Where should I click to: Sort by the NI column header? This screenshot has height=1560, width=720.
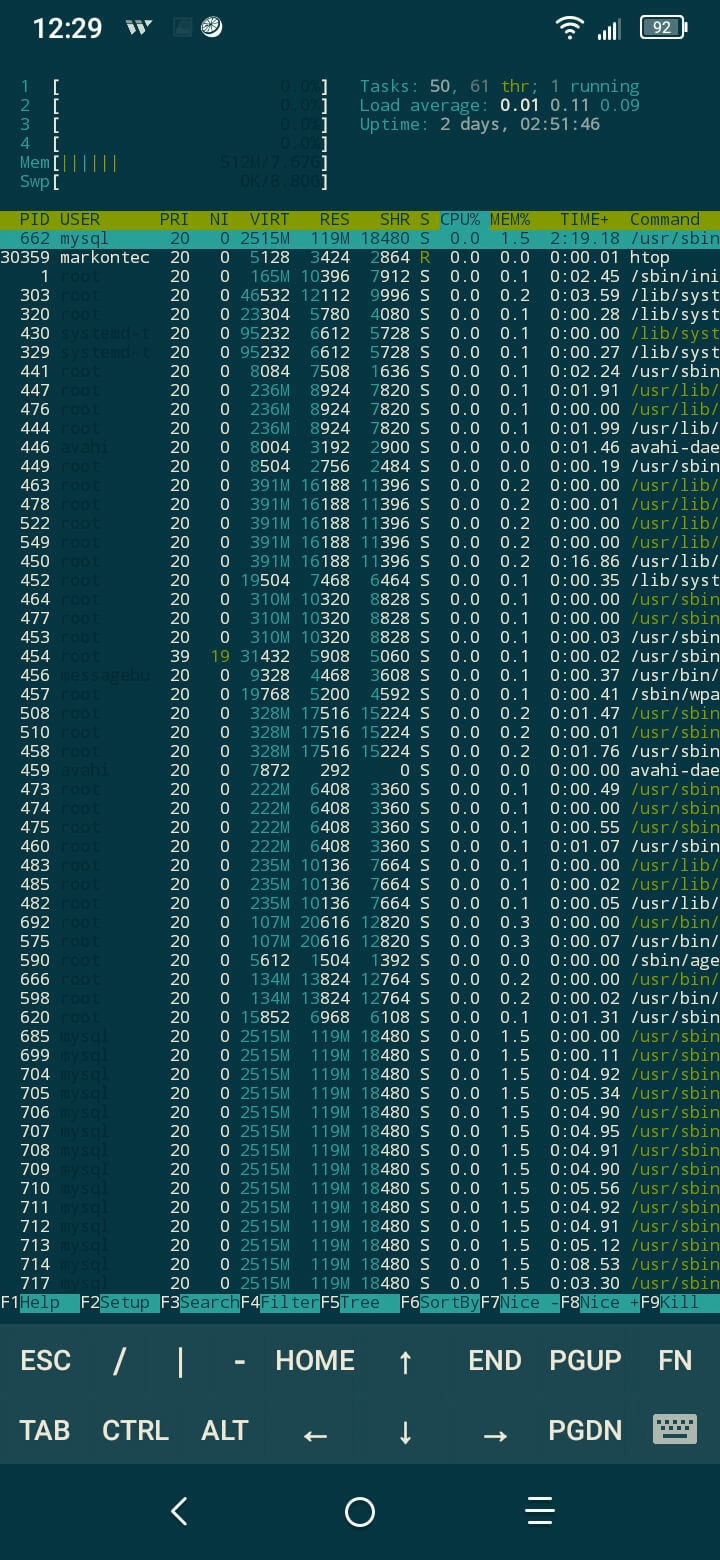(219, 220)
